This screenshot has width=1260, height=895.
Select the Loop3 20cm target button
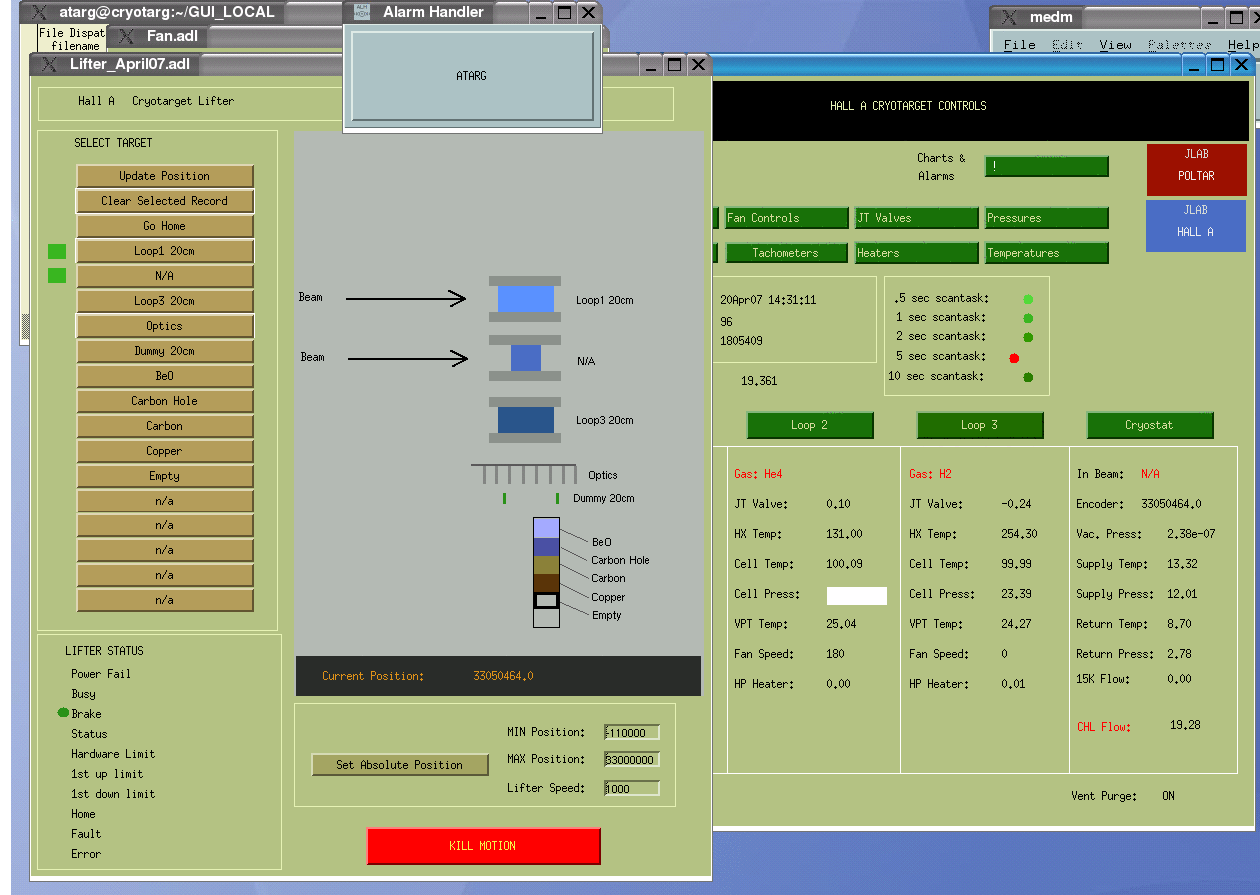(x=165, y=301)
